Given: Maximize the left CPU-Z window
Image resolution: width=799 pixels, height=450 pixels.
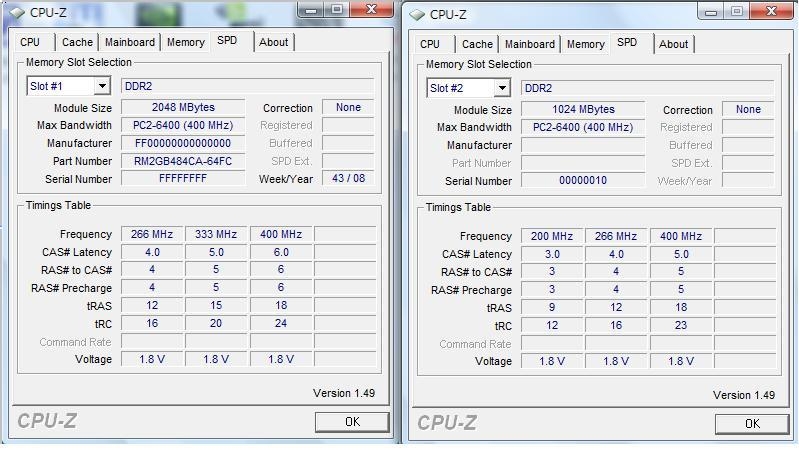Looking at the screenshot, I should (x=337, y=10).
